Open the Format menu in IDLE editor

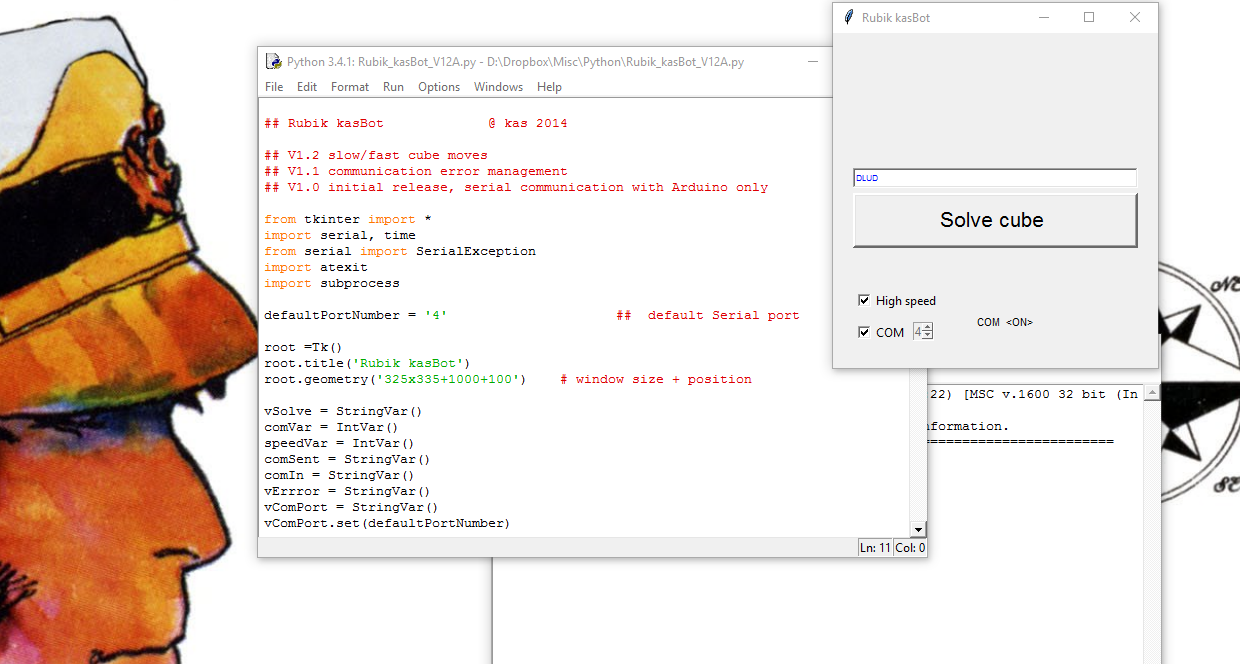click(350, 87)
